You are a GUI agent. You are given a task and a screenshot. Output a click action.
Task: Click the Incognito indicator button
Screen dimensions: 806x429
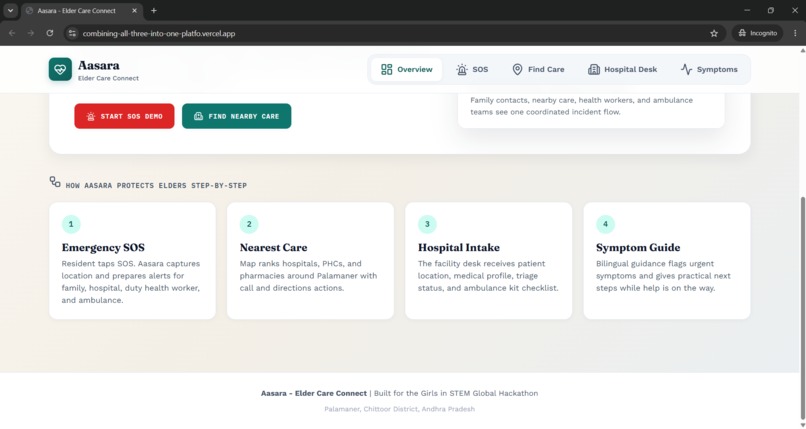click(x=758, y=33)
